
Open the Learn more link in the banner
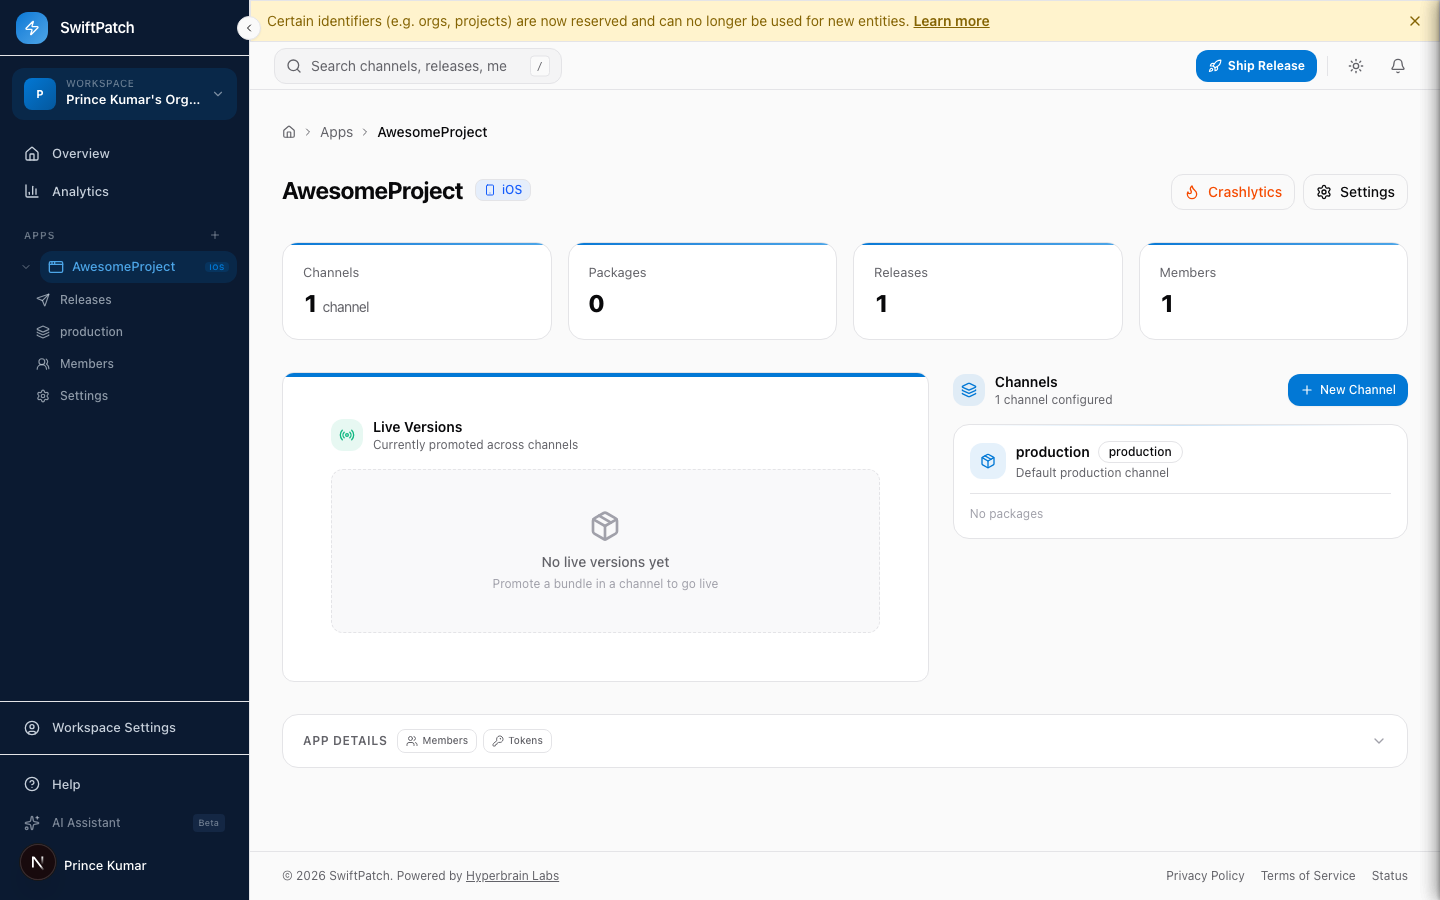[x=950, y=20]
